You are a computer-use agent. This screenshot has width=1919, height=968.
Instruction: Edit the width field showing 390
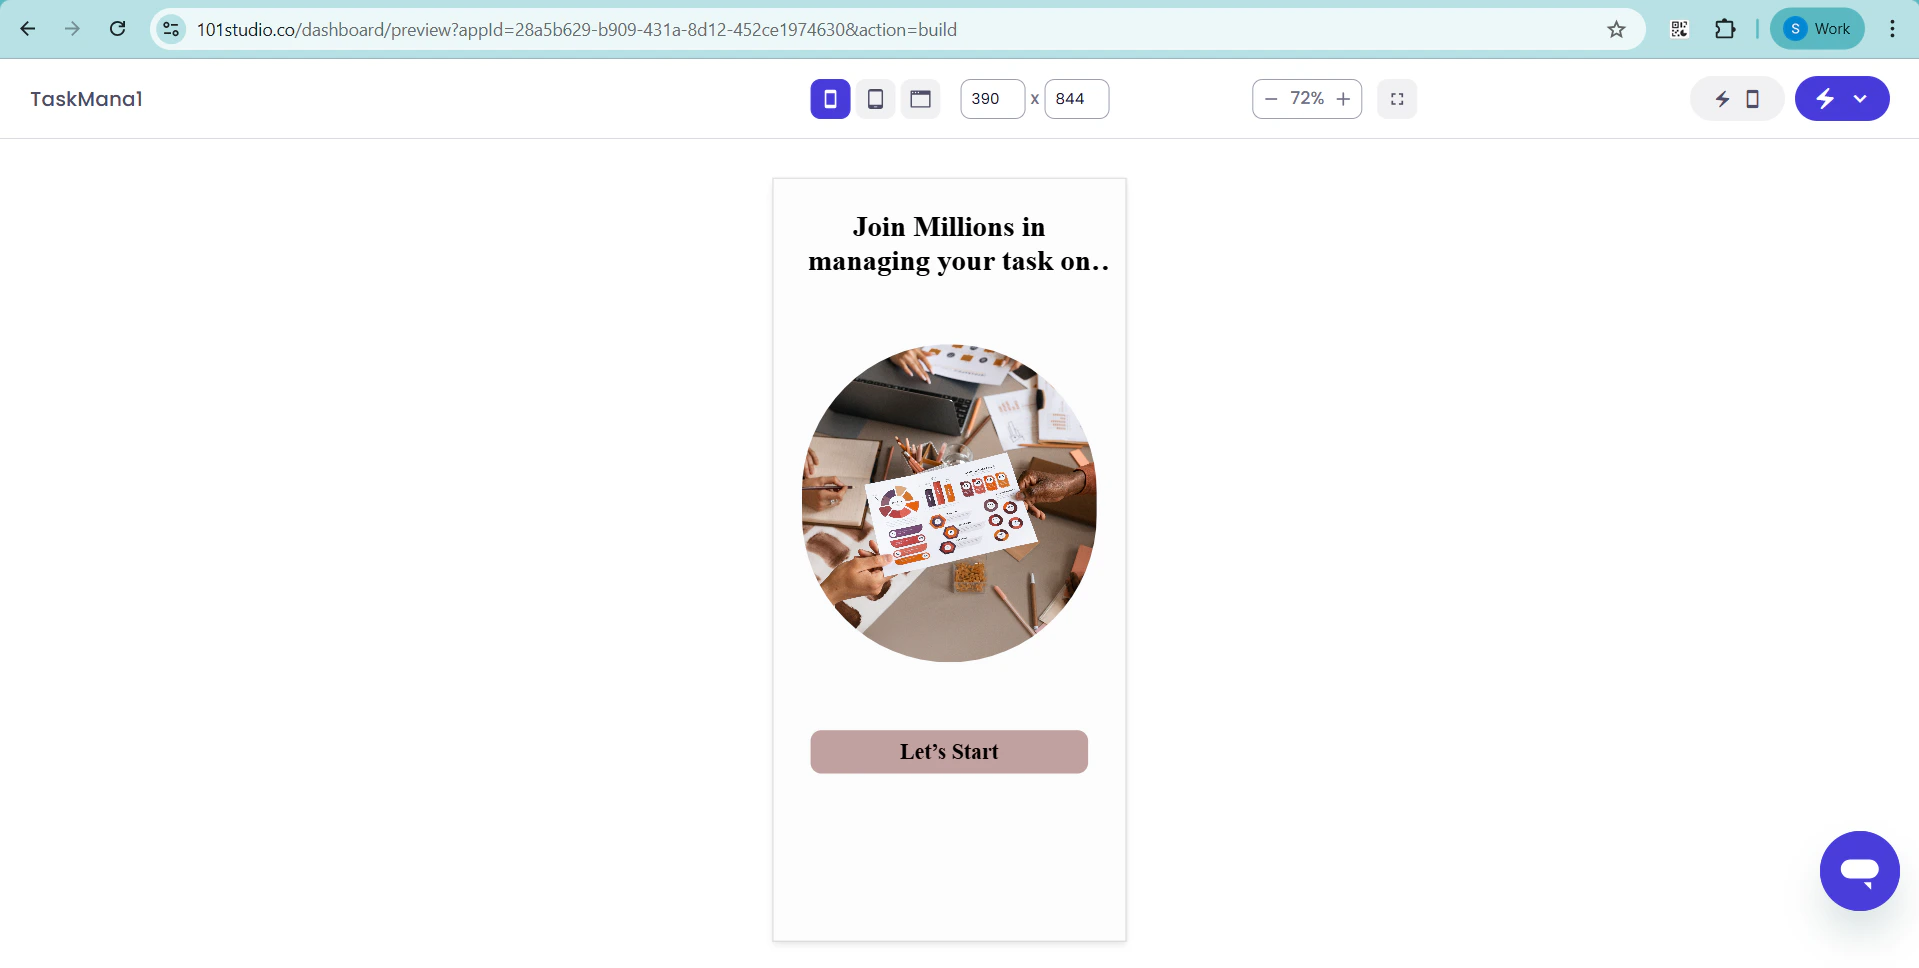click(992, 99)
